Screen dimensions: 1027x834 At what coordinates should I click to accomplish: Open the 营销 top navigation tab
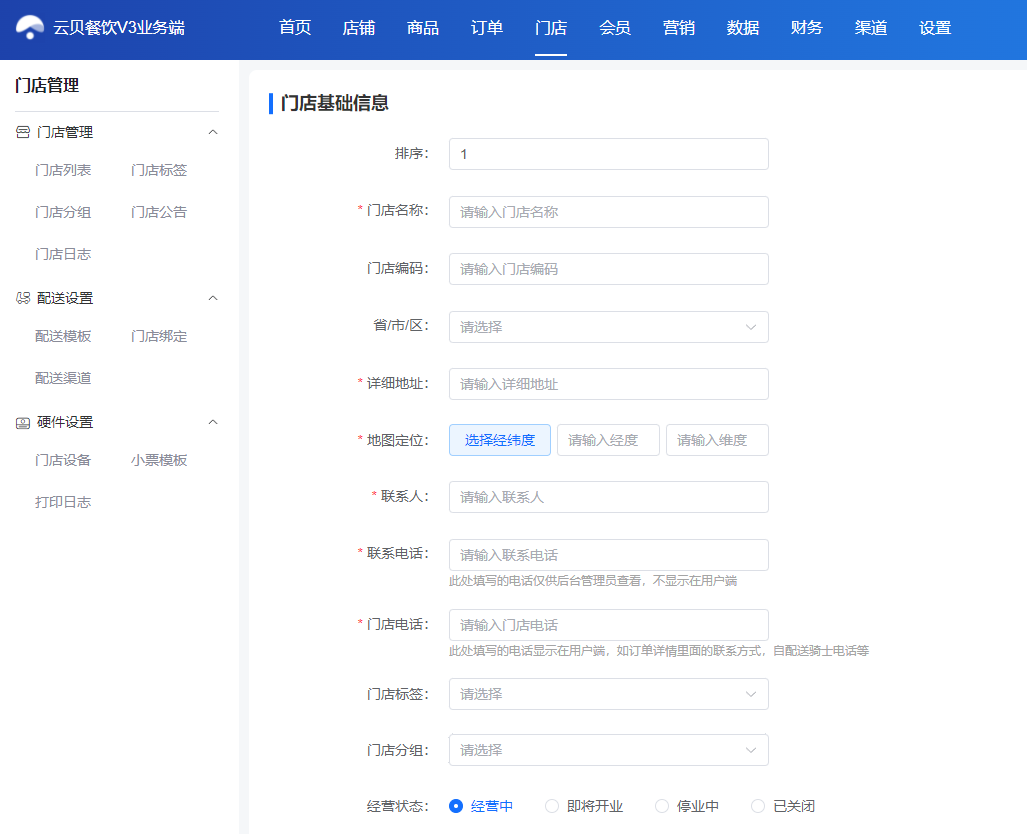679,28
